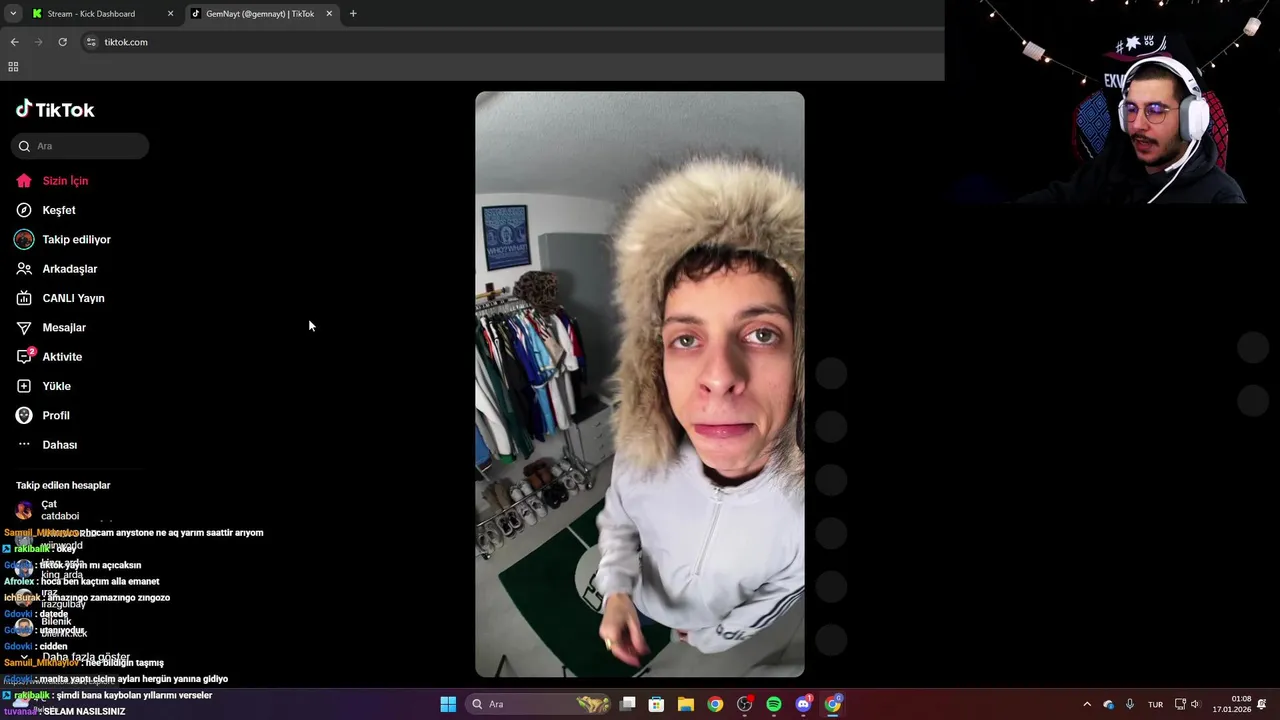Screen dimensions: 1280x720
Task: Open Takip ediliyor feed
Action: tap(63, 240)
